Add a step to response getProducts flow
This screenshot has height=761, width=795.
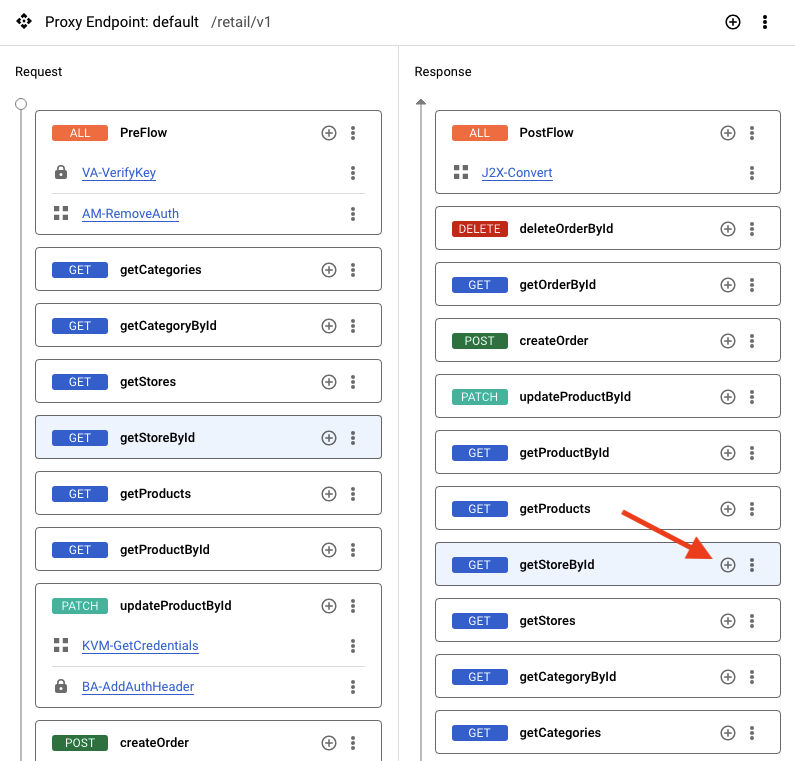pos(728,509)
